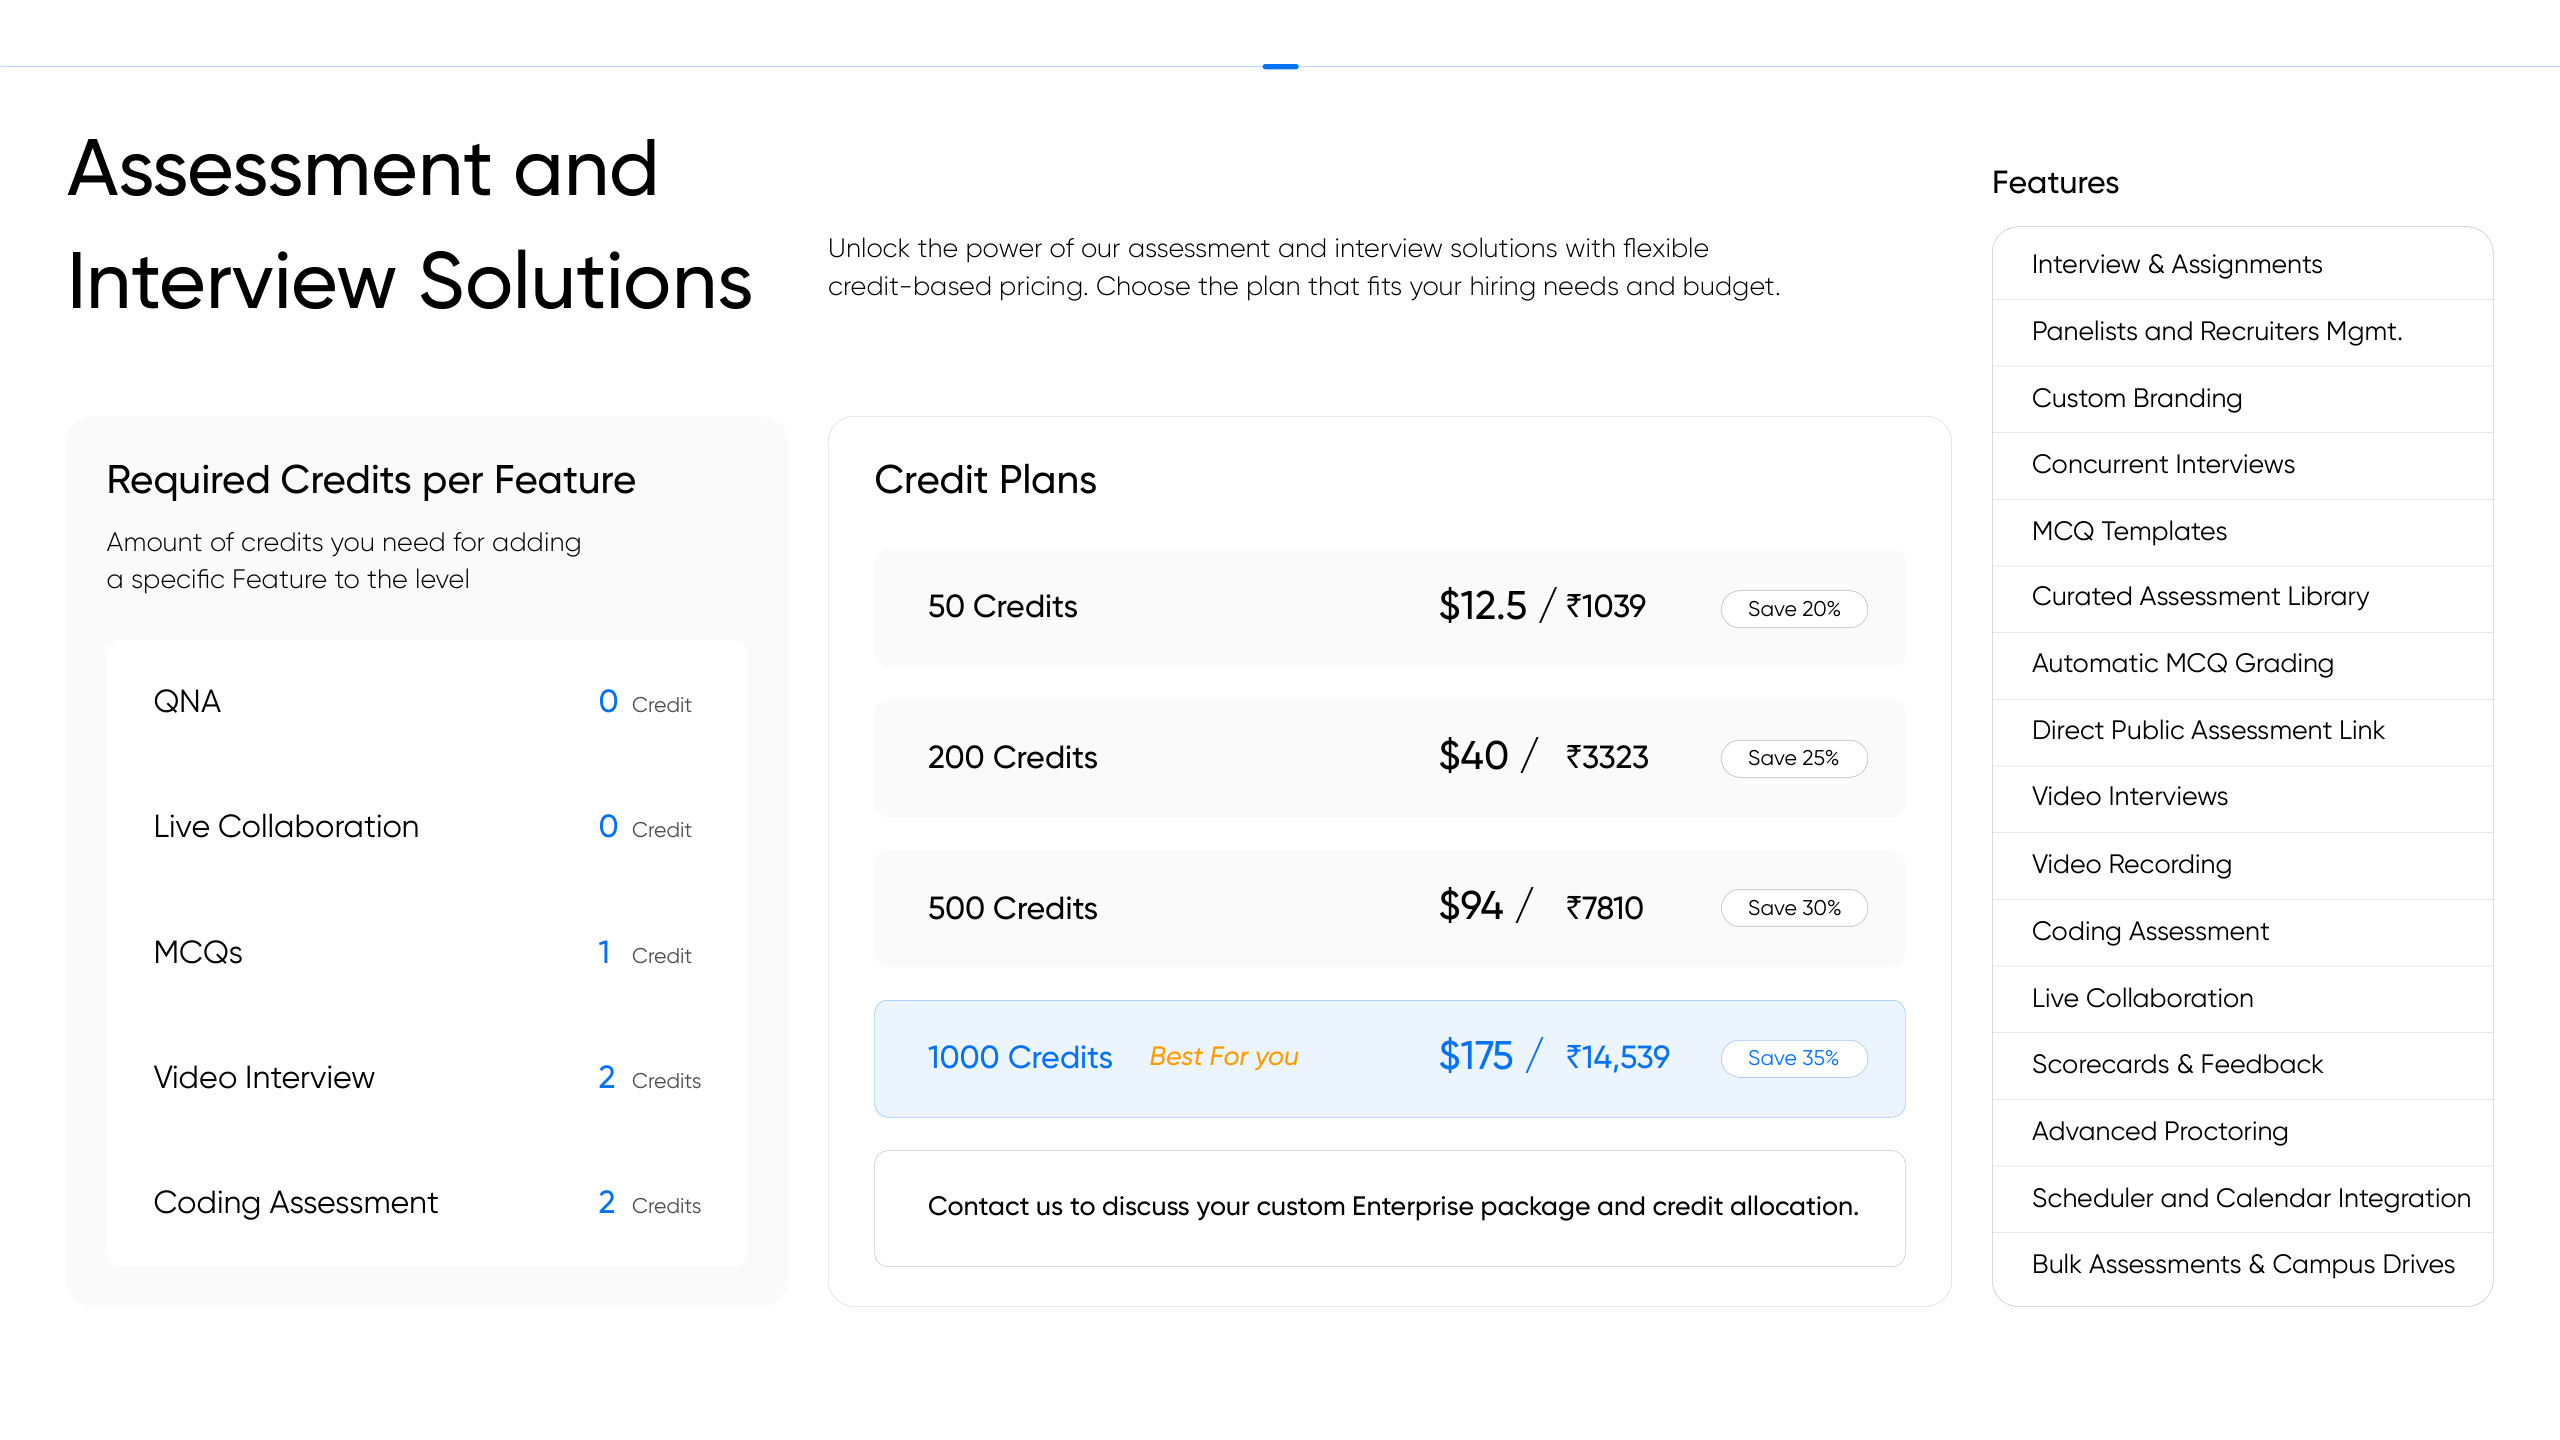Image resolution: width=2560 pixels, height=1440 pixels.
Task: Click the ₹1039 rupee price
Action: click(1606, 606)
